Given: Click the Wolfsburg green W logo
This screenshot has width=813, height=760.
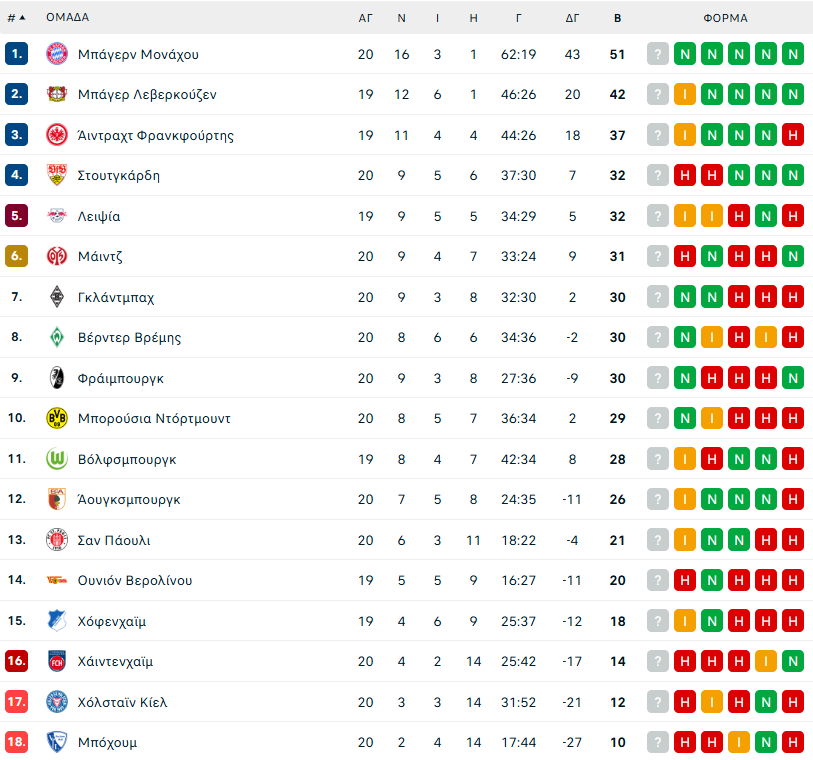Looking at the screenshot, I should pyautogui.click(x=56, y=459).
